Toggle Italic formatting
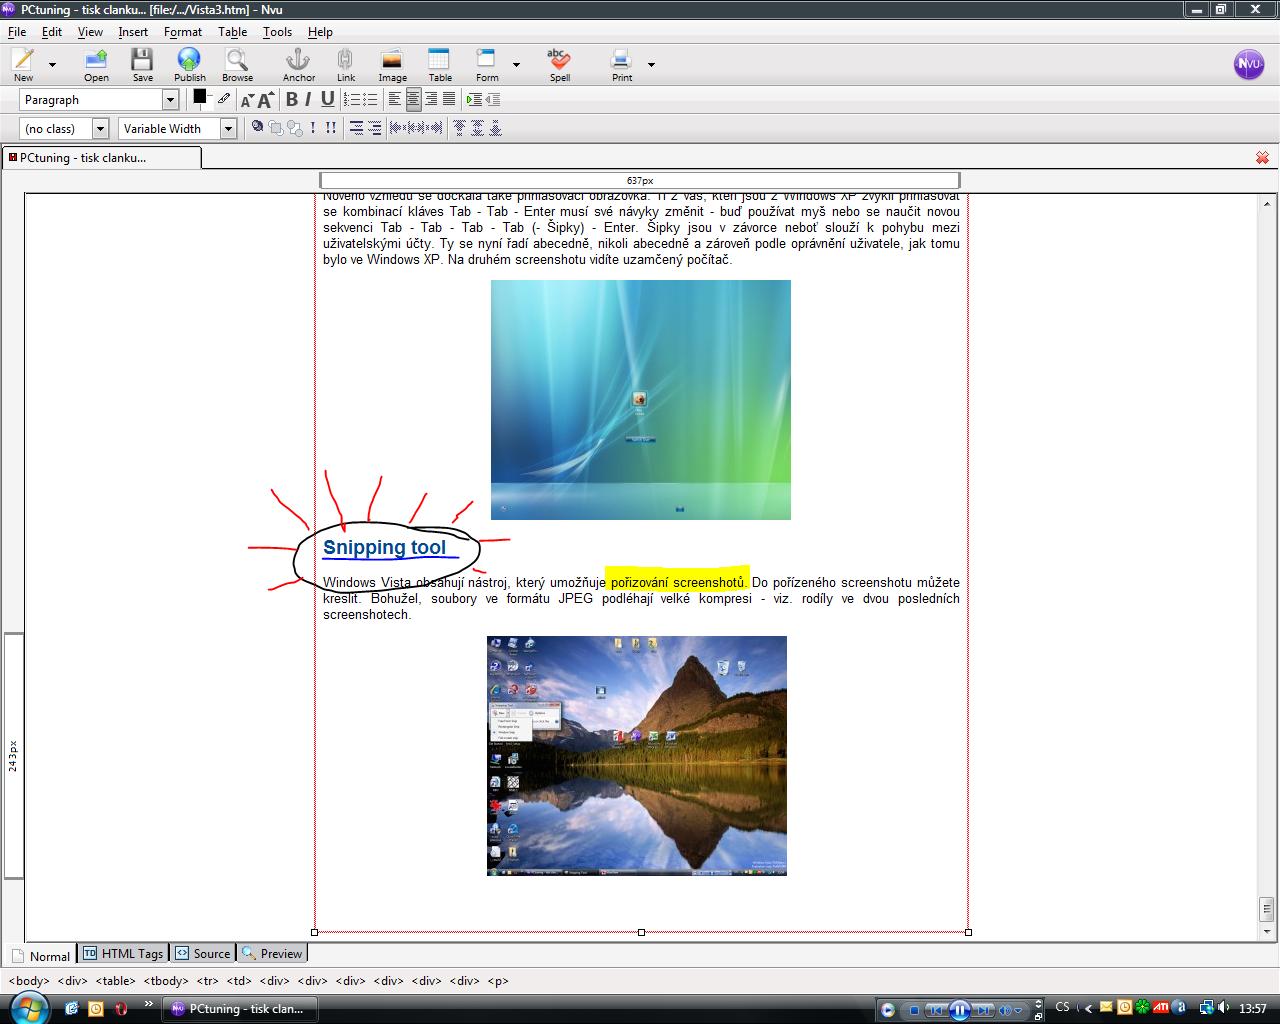Image resolution: width=1280 pixels, height=1024 pixels. tap(310, 99)
